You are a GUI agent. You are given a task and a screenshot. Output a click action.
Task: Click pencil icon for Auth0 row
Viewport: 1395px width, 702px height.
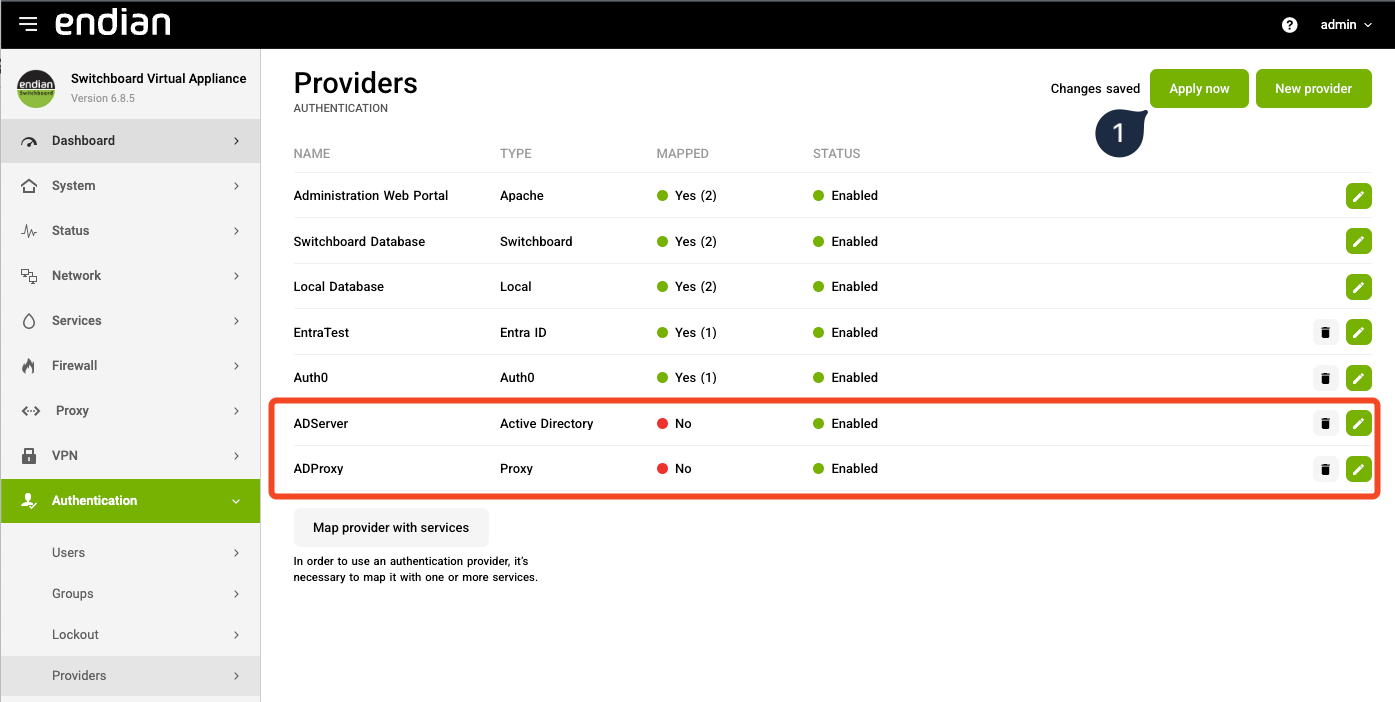click(x=1358, y=378)
